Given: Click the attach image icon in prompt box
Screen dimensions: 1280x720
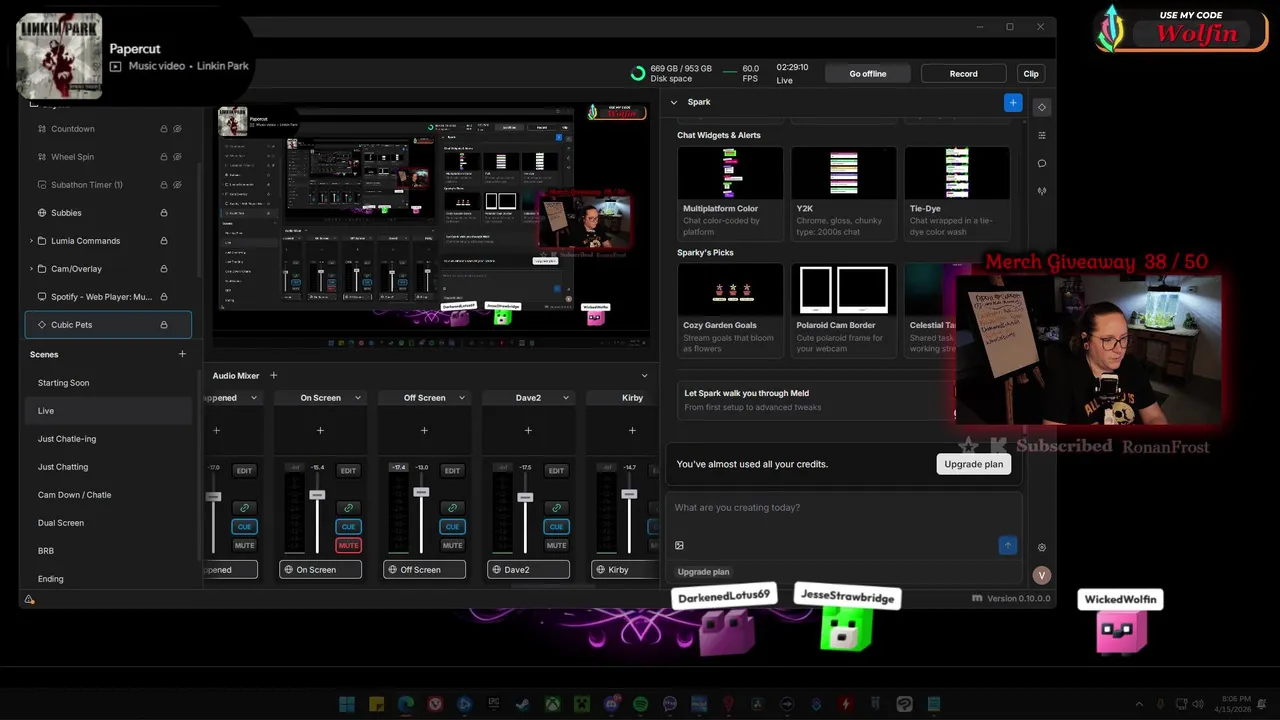Looking at the screenshot, I should click(679, 545).
